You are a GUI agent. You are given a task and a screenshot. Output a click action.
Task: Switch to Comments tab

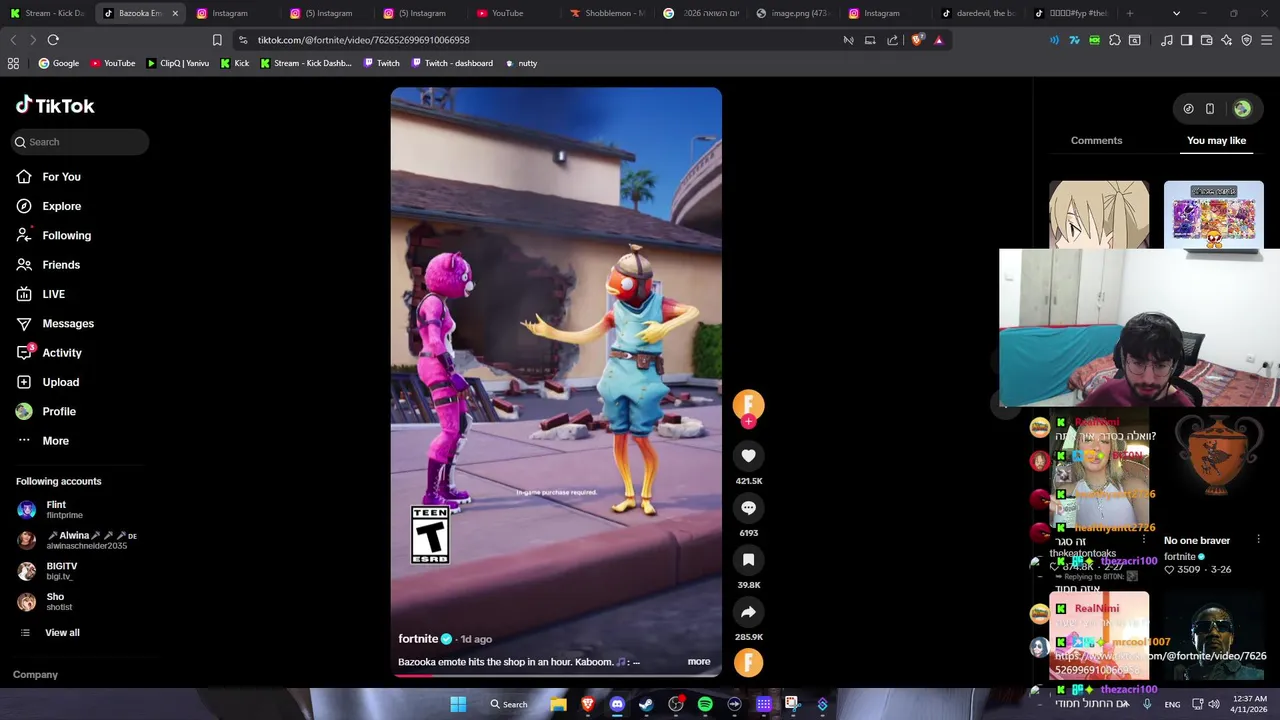(x=1096, y=141)
